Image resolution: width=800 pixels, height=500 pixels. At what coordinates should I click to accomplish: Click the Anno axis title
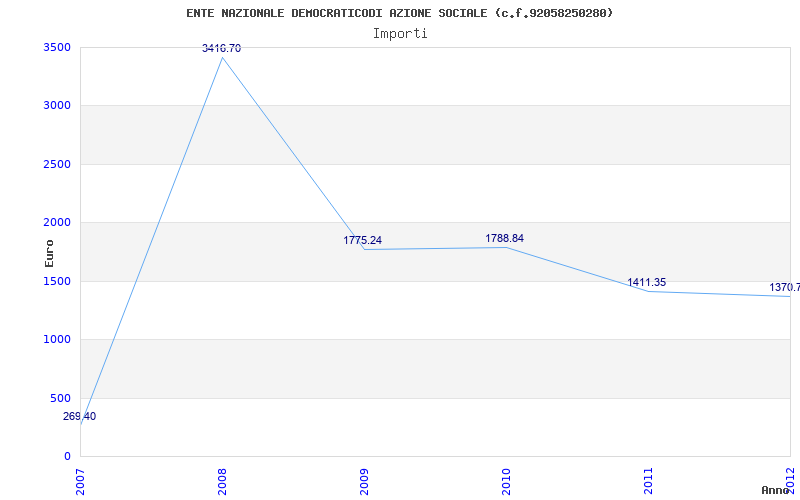tap(776, 491)
